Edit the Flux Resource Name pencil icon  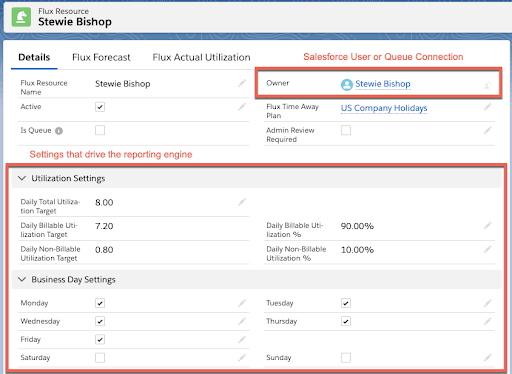coord(242,83)
